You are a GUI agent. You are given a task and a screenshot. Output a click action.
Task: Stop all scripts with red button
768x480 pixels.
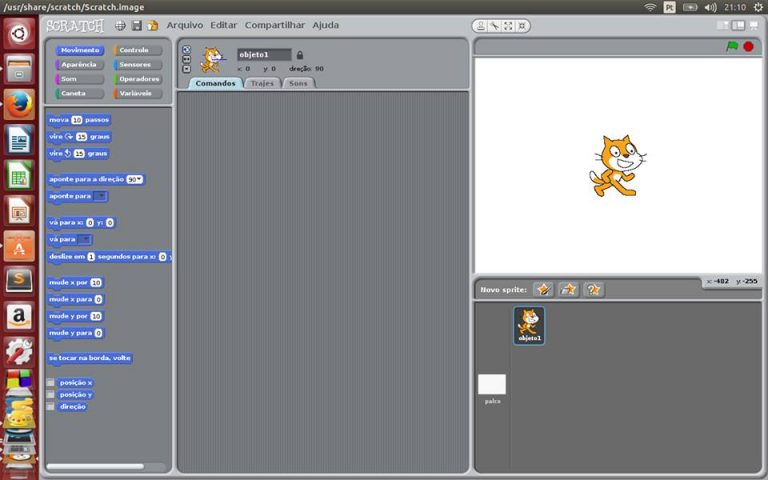[748, 47]
